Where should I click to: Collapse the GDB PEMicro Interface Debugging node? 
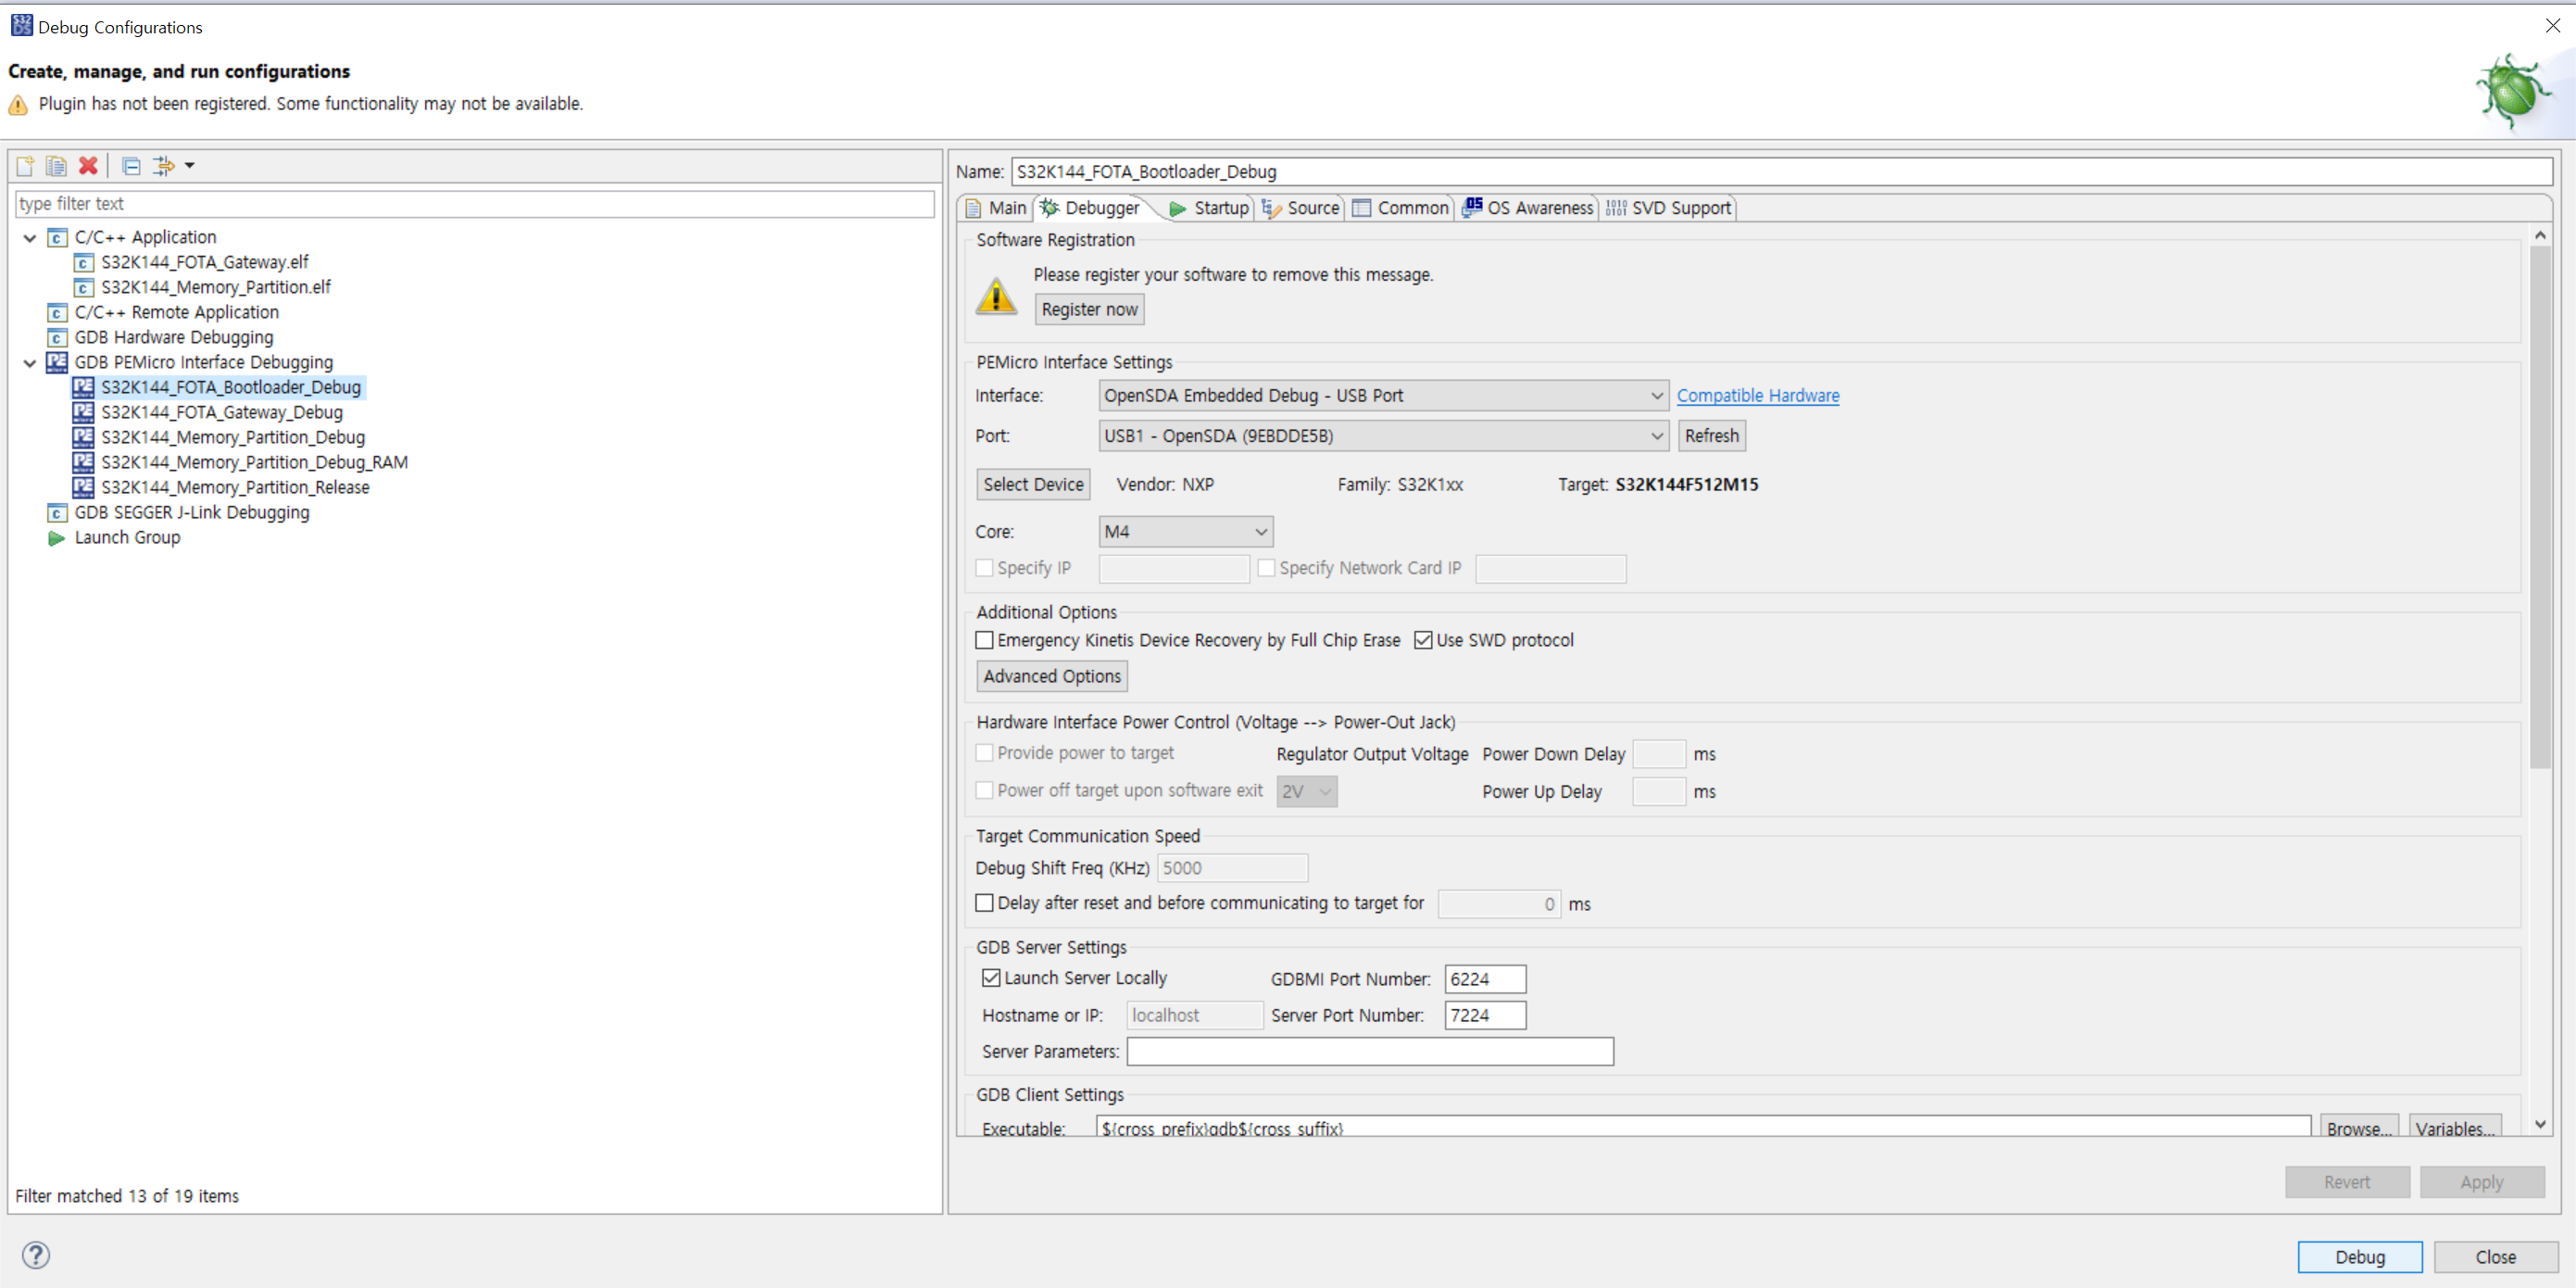[x=29, y=362]
